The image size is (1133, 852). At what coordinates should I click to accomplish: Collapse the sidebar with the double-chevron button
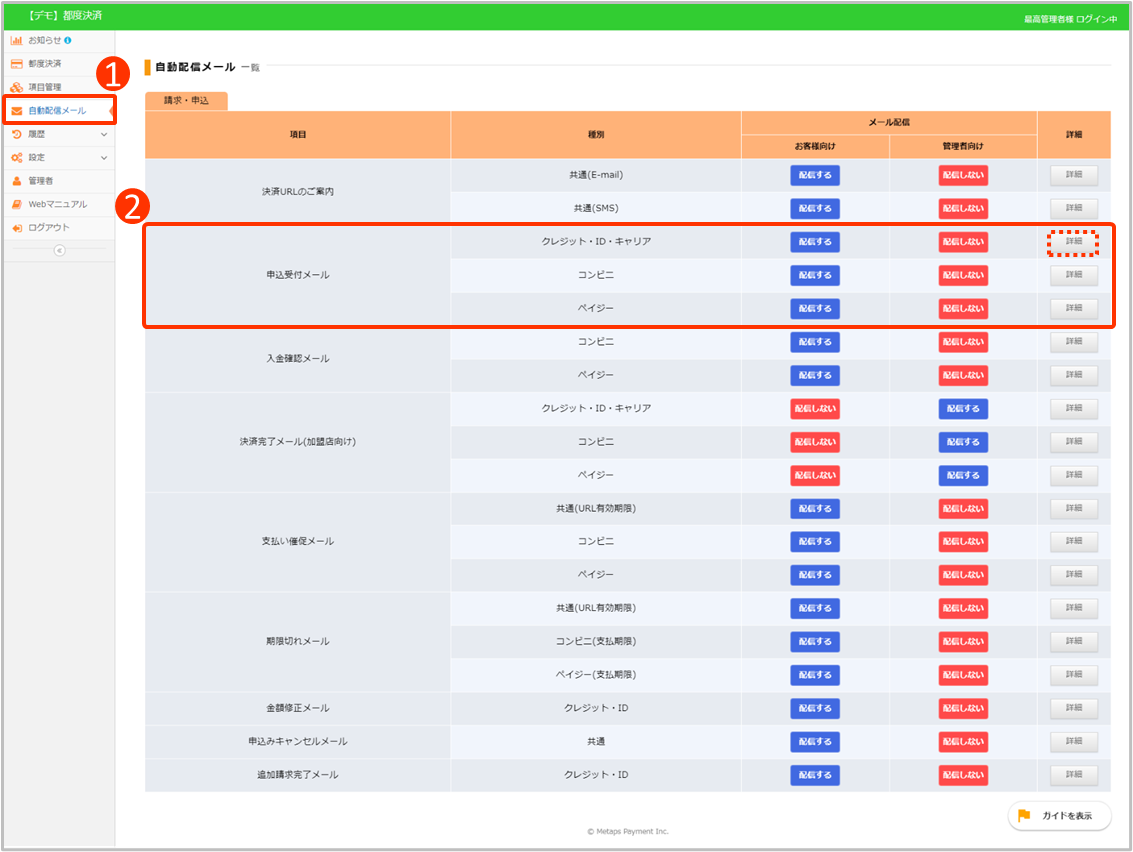59,250
